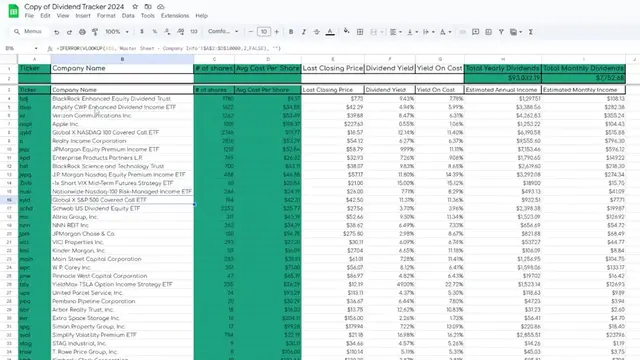Screen dimensions: 640x360
Task: Open the View menu
Action: pos(63,16)
